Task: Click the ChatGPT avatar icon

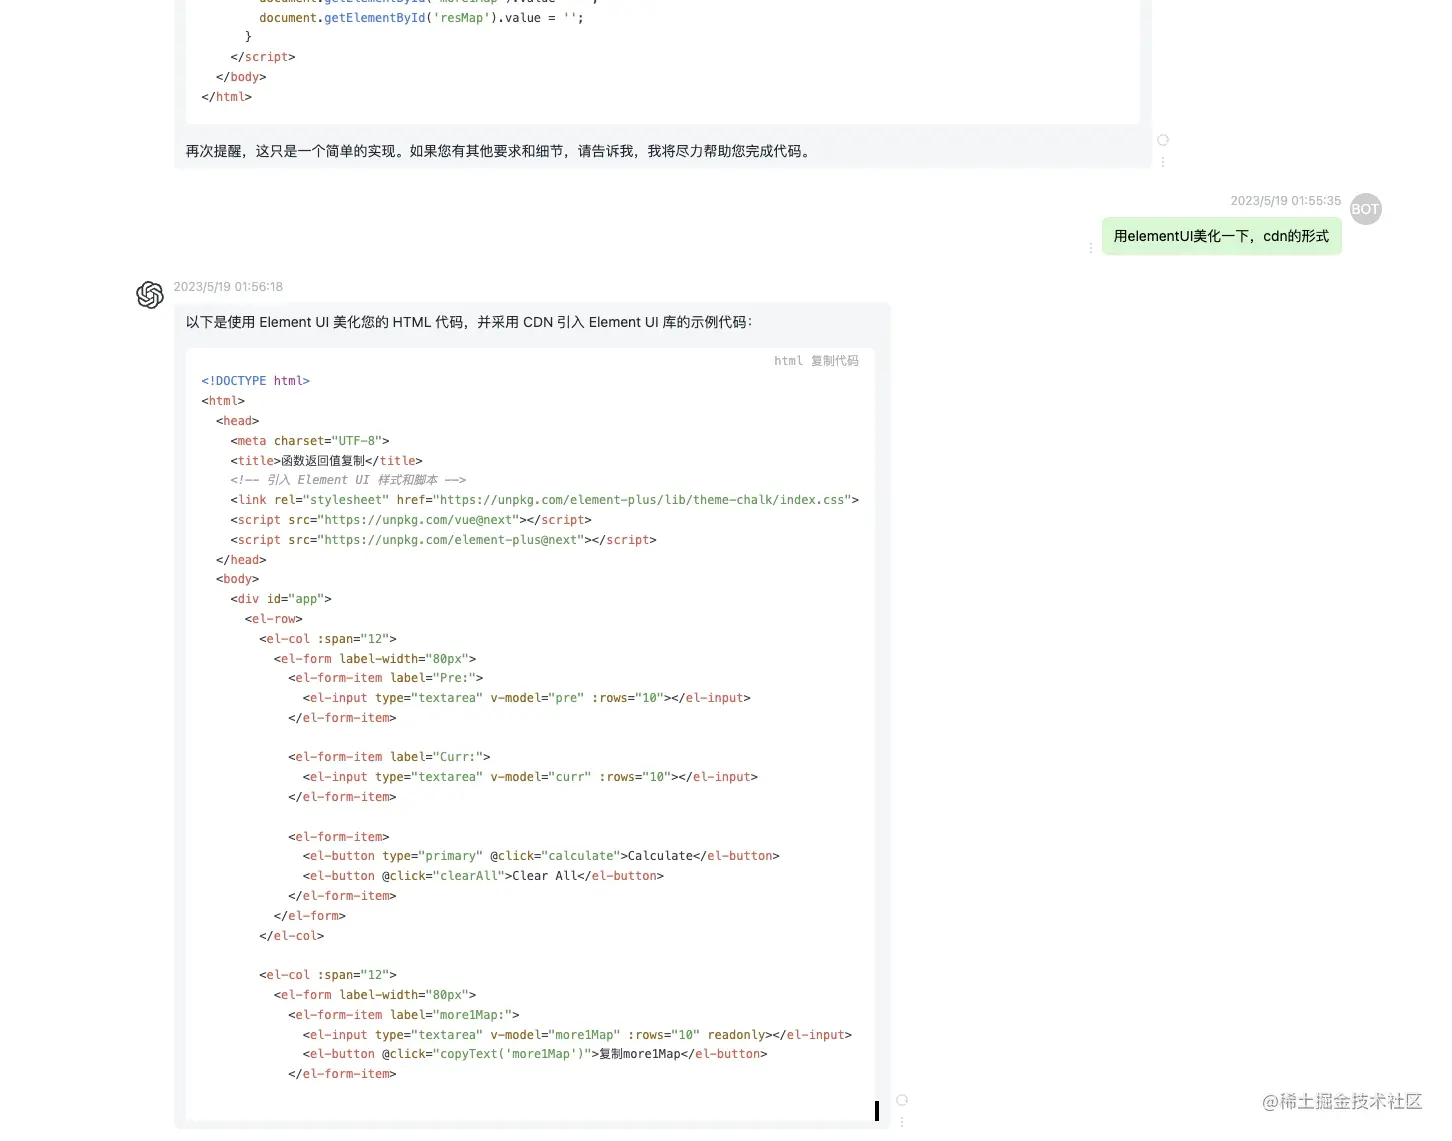Action: [150, 295]
